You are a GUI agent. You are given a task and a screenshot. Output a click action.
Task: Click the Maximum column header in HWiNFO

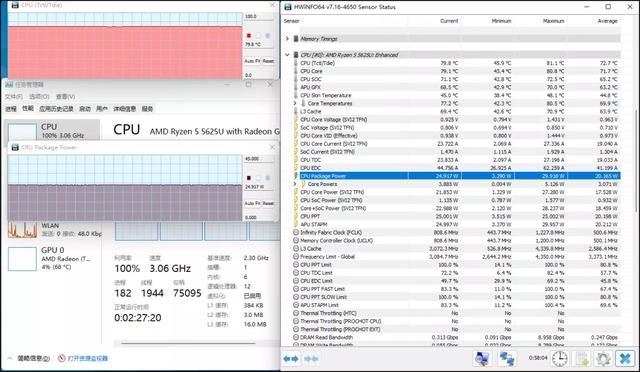(553, 21)
